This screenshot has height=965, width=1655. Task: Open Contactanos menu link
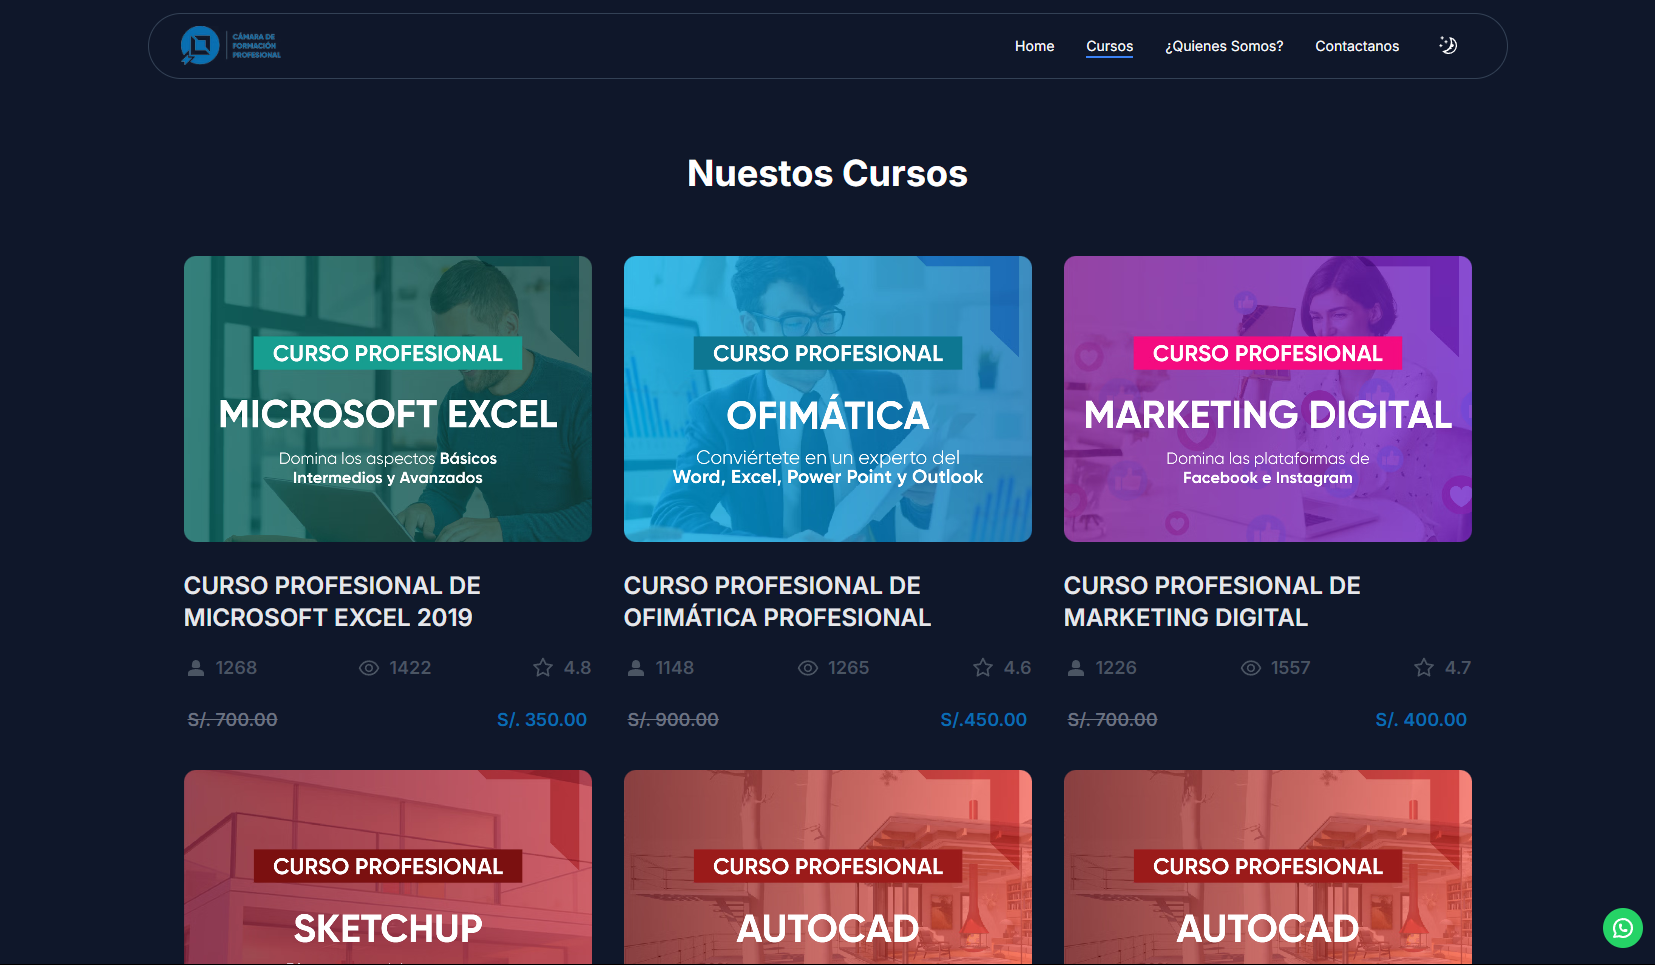pos(1357,46)
